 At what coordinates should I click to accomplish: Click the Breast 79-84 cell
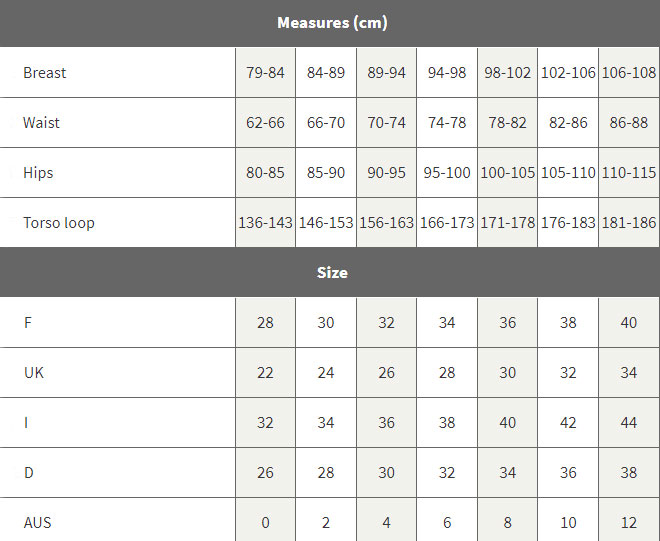click(x=265, y=73)
